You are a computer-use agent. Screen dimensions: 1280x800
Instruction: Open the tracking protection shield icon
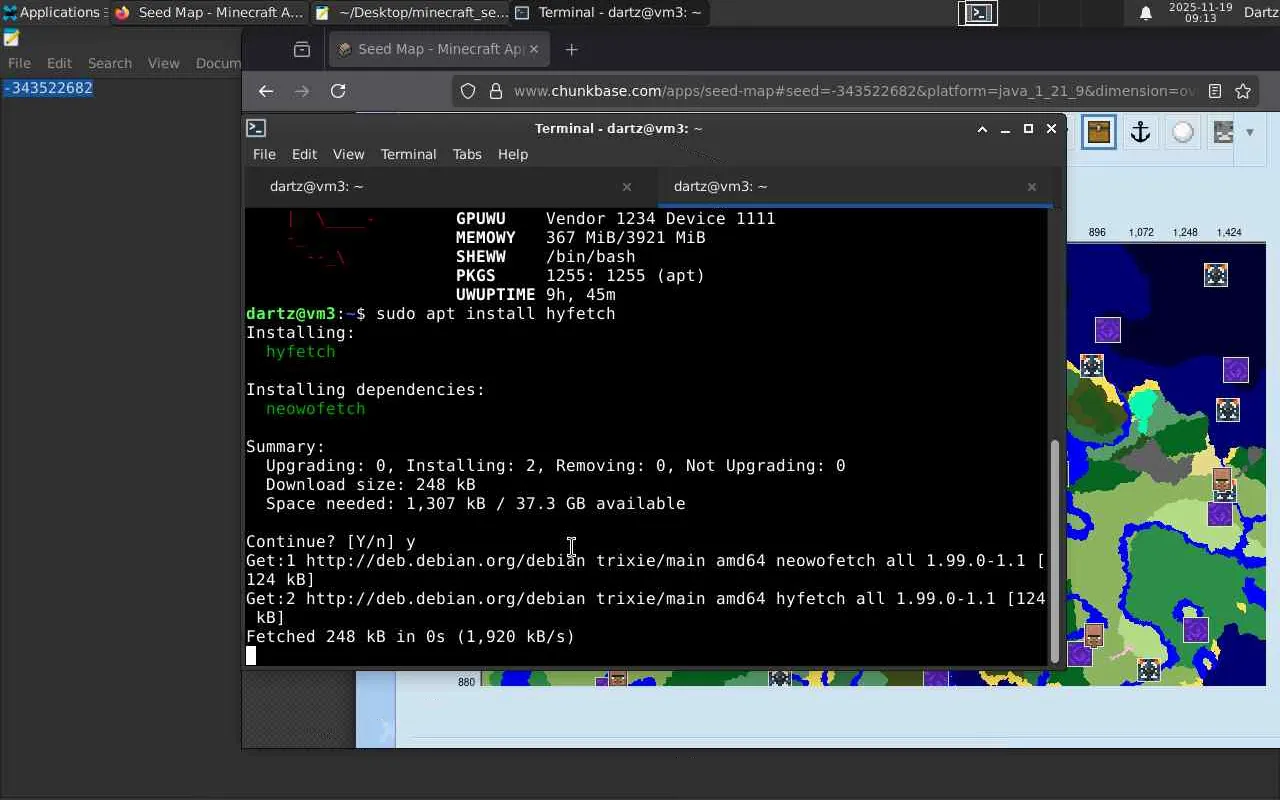coord(468,91)
